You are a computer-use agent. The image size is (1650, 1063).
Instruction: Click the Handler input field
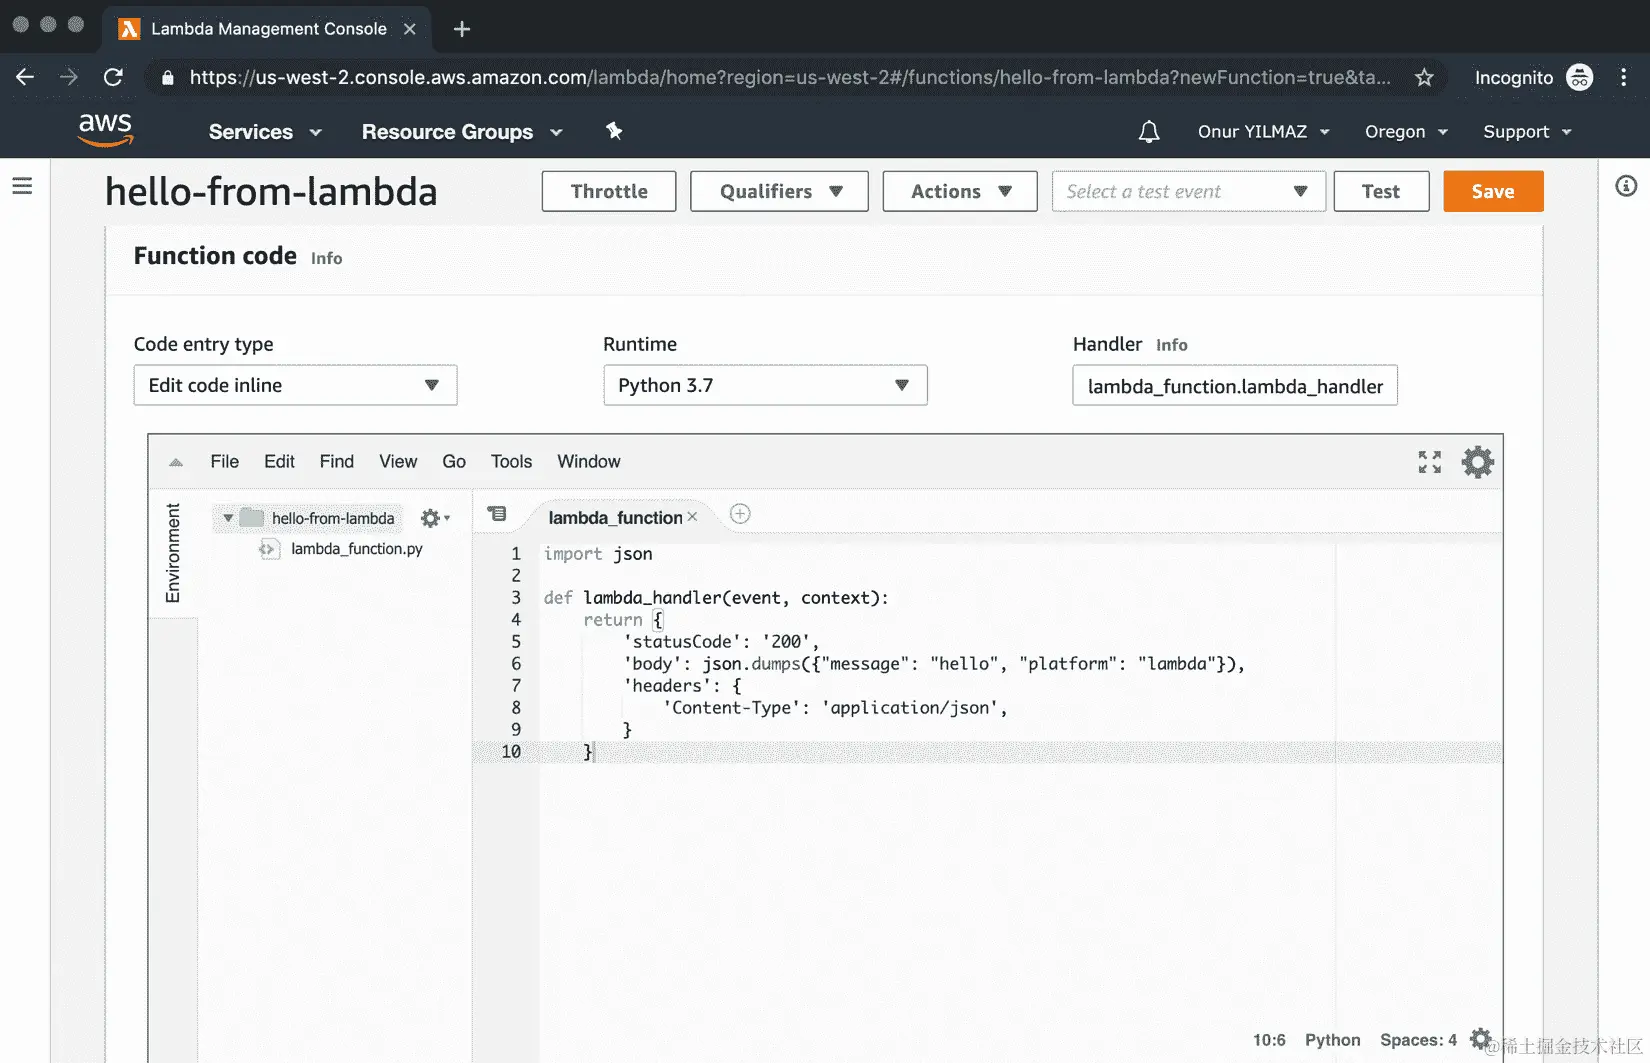[x=1234, y=385]
